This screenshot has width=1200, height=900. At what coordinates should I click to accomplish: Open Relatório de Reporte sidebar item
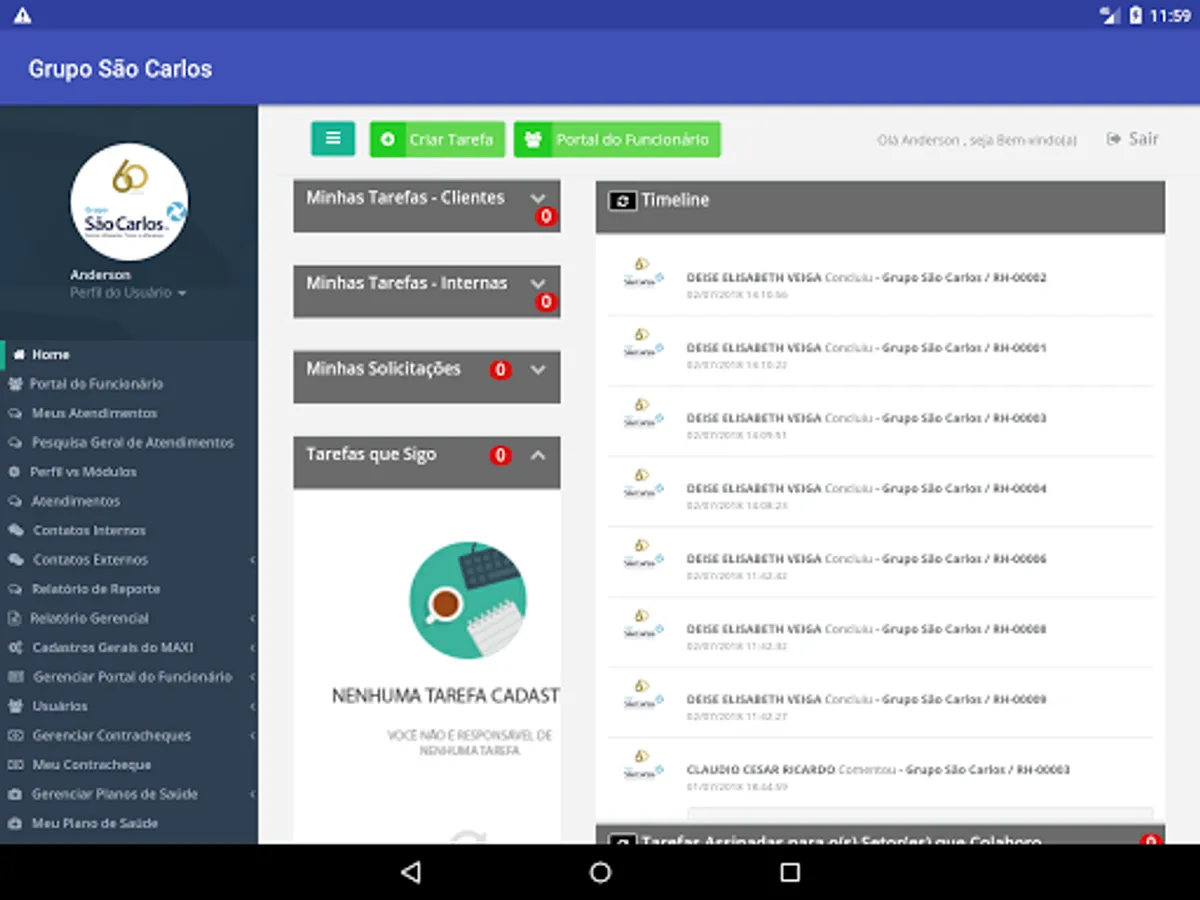tap(129, 589)
